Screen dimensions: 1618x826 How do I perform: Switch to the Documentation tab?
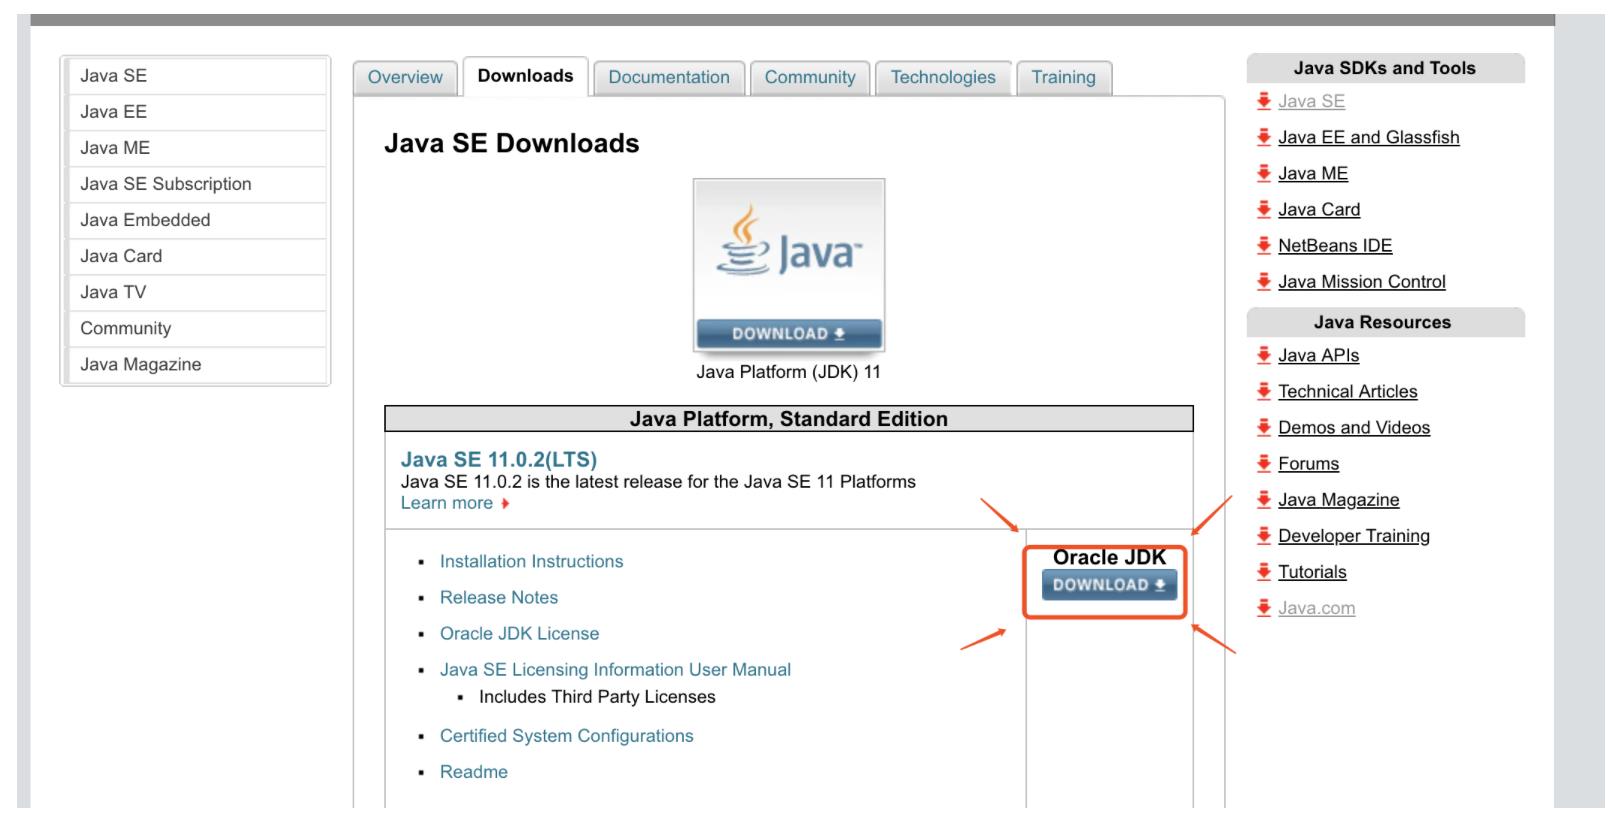(x=669, y=77)
